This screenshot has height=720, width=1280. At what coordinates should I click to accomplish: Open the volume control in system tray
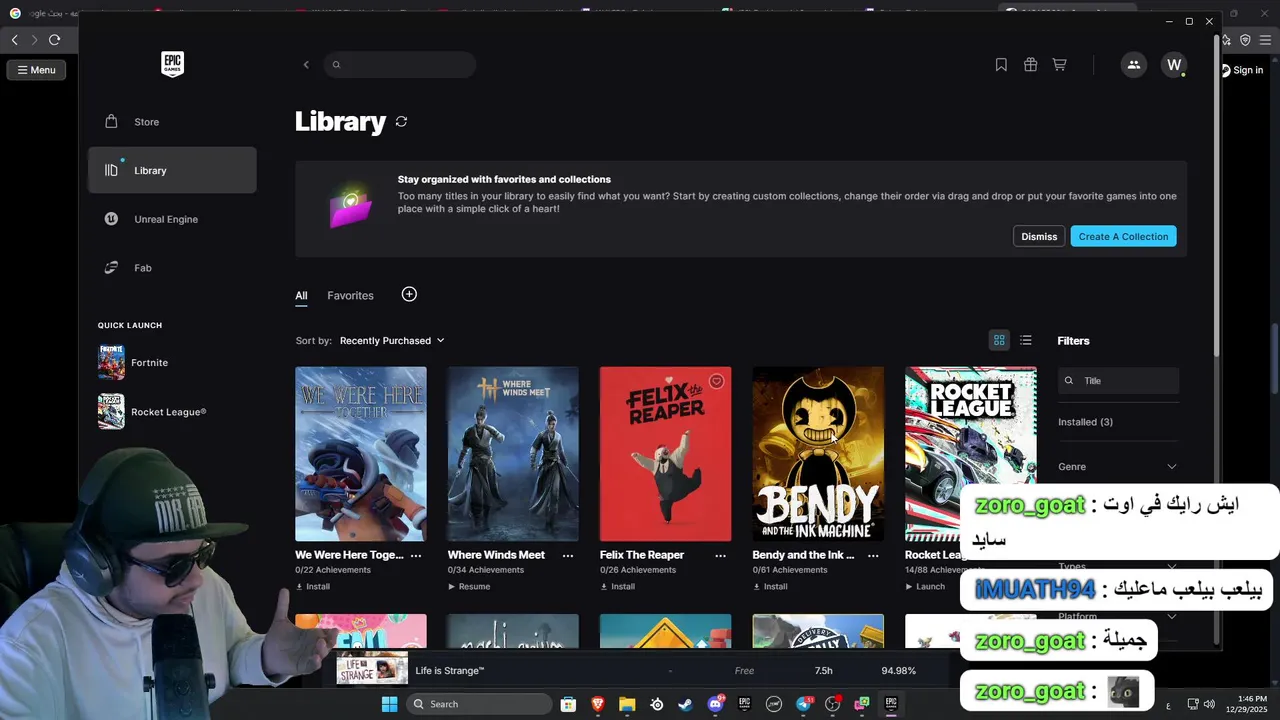click(x=1209, y=704)
